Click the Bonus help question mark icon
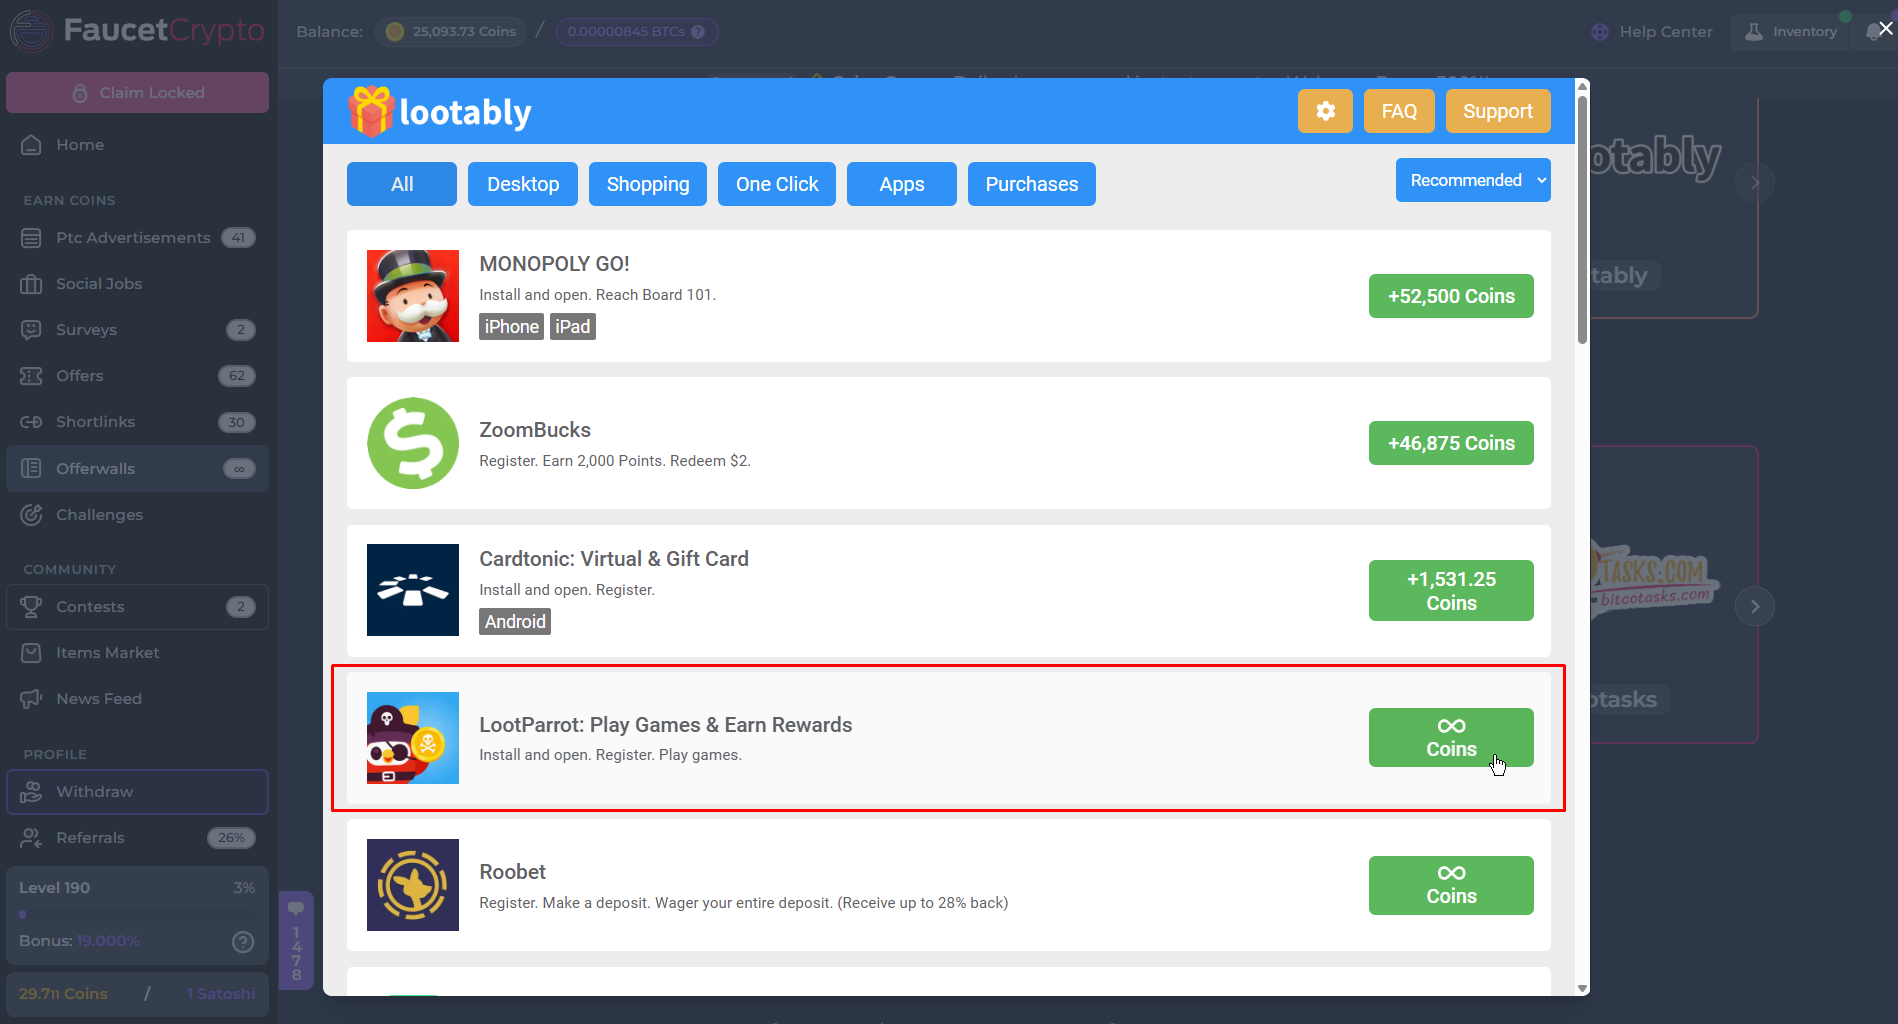The height and width of the screenshot is (1024, 1898). click(x=243, y=941)
